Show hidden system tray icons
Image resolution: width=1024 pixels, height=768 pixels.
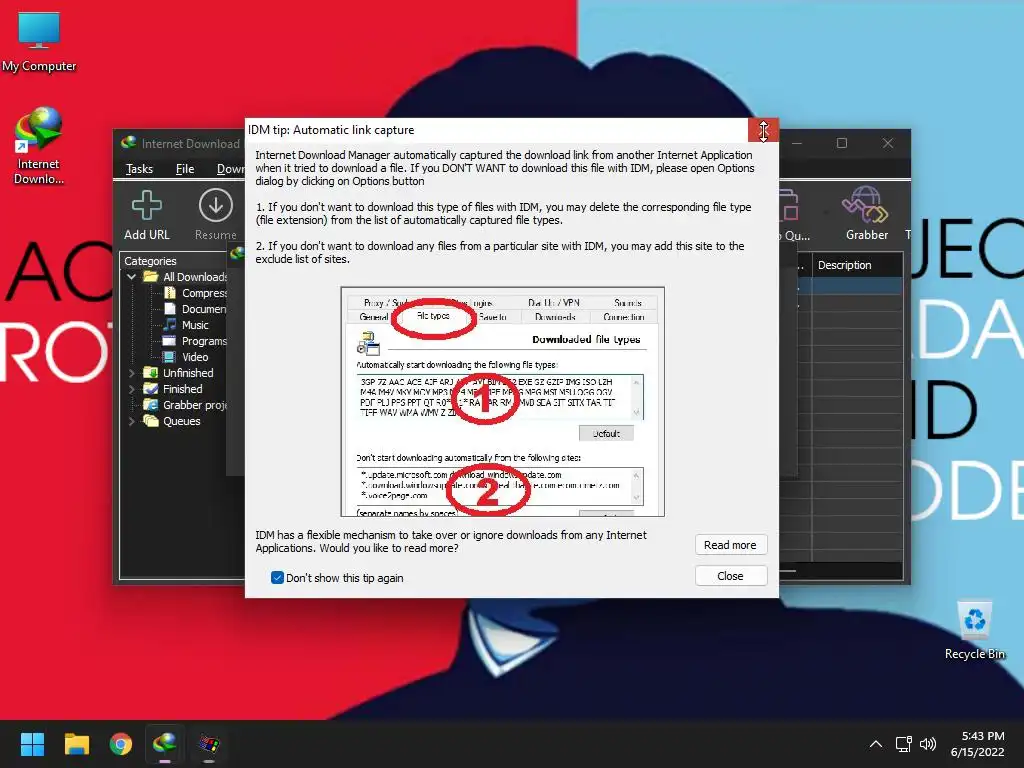point(876,744)
